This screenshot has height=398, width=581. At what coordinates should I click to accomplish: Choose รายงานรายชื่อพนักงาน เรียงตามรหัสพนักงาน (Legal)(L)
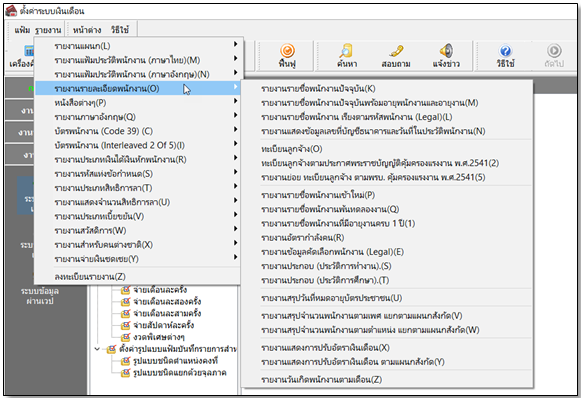pyautogui.click(x=387, y=117)
